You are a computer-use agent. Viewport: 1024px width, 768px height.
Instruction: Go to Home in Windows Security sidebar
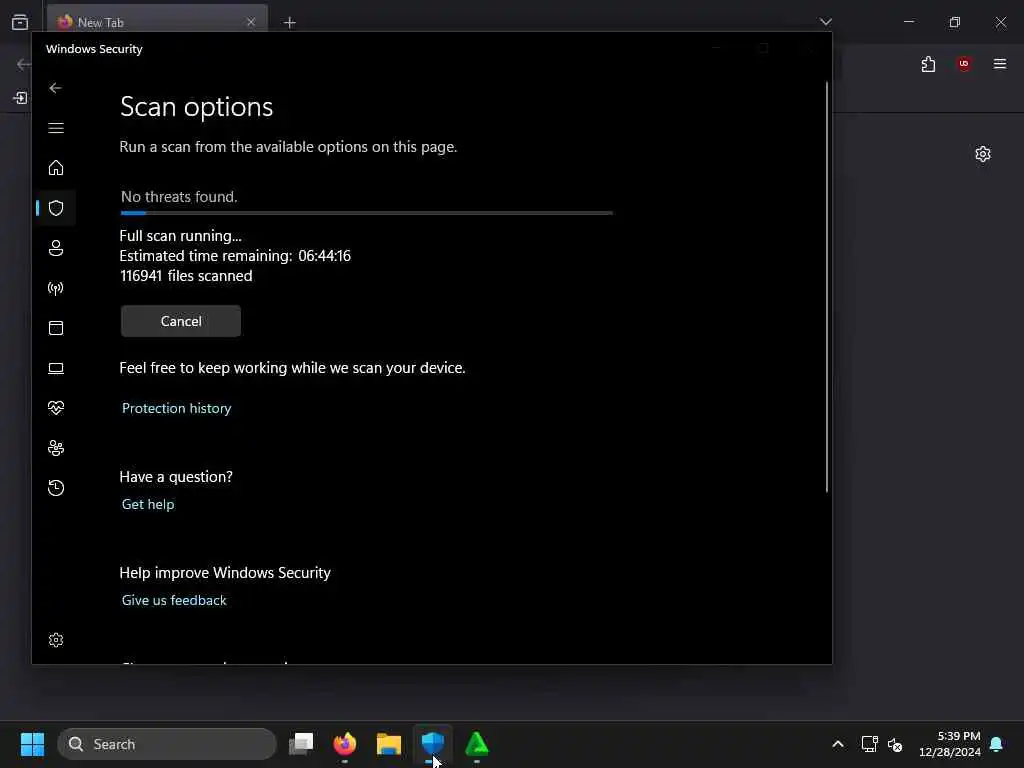pyautogui.click(x=56, y=168)
